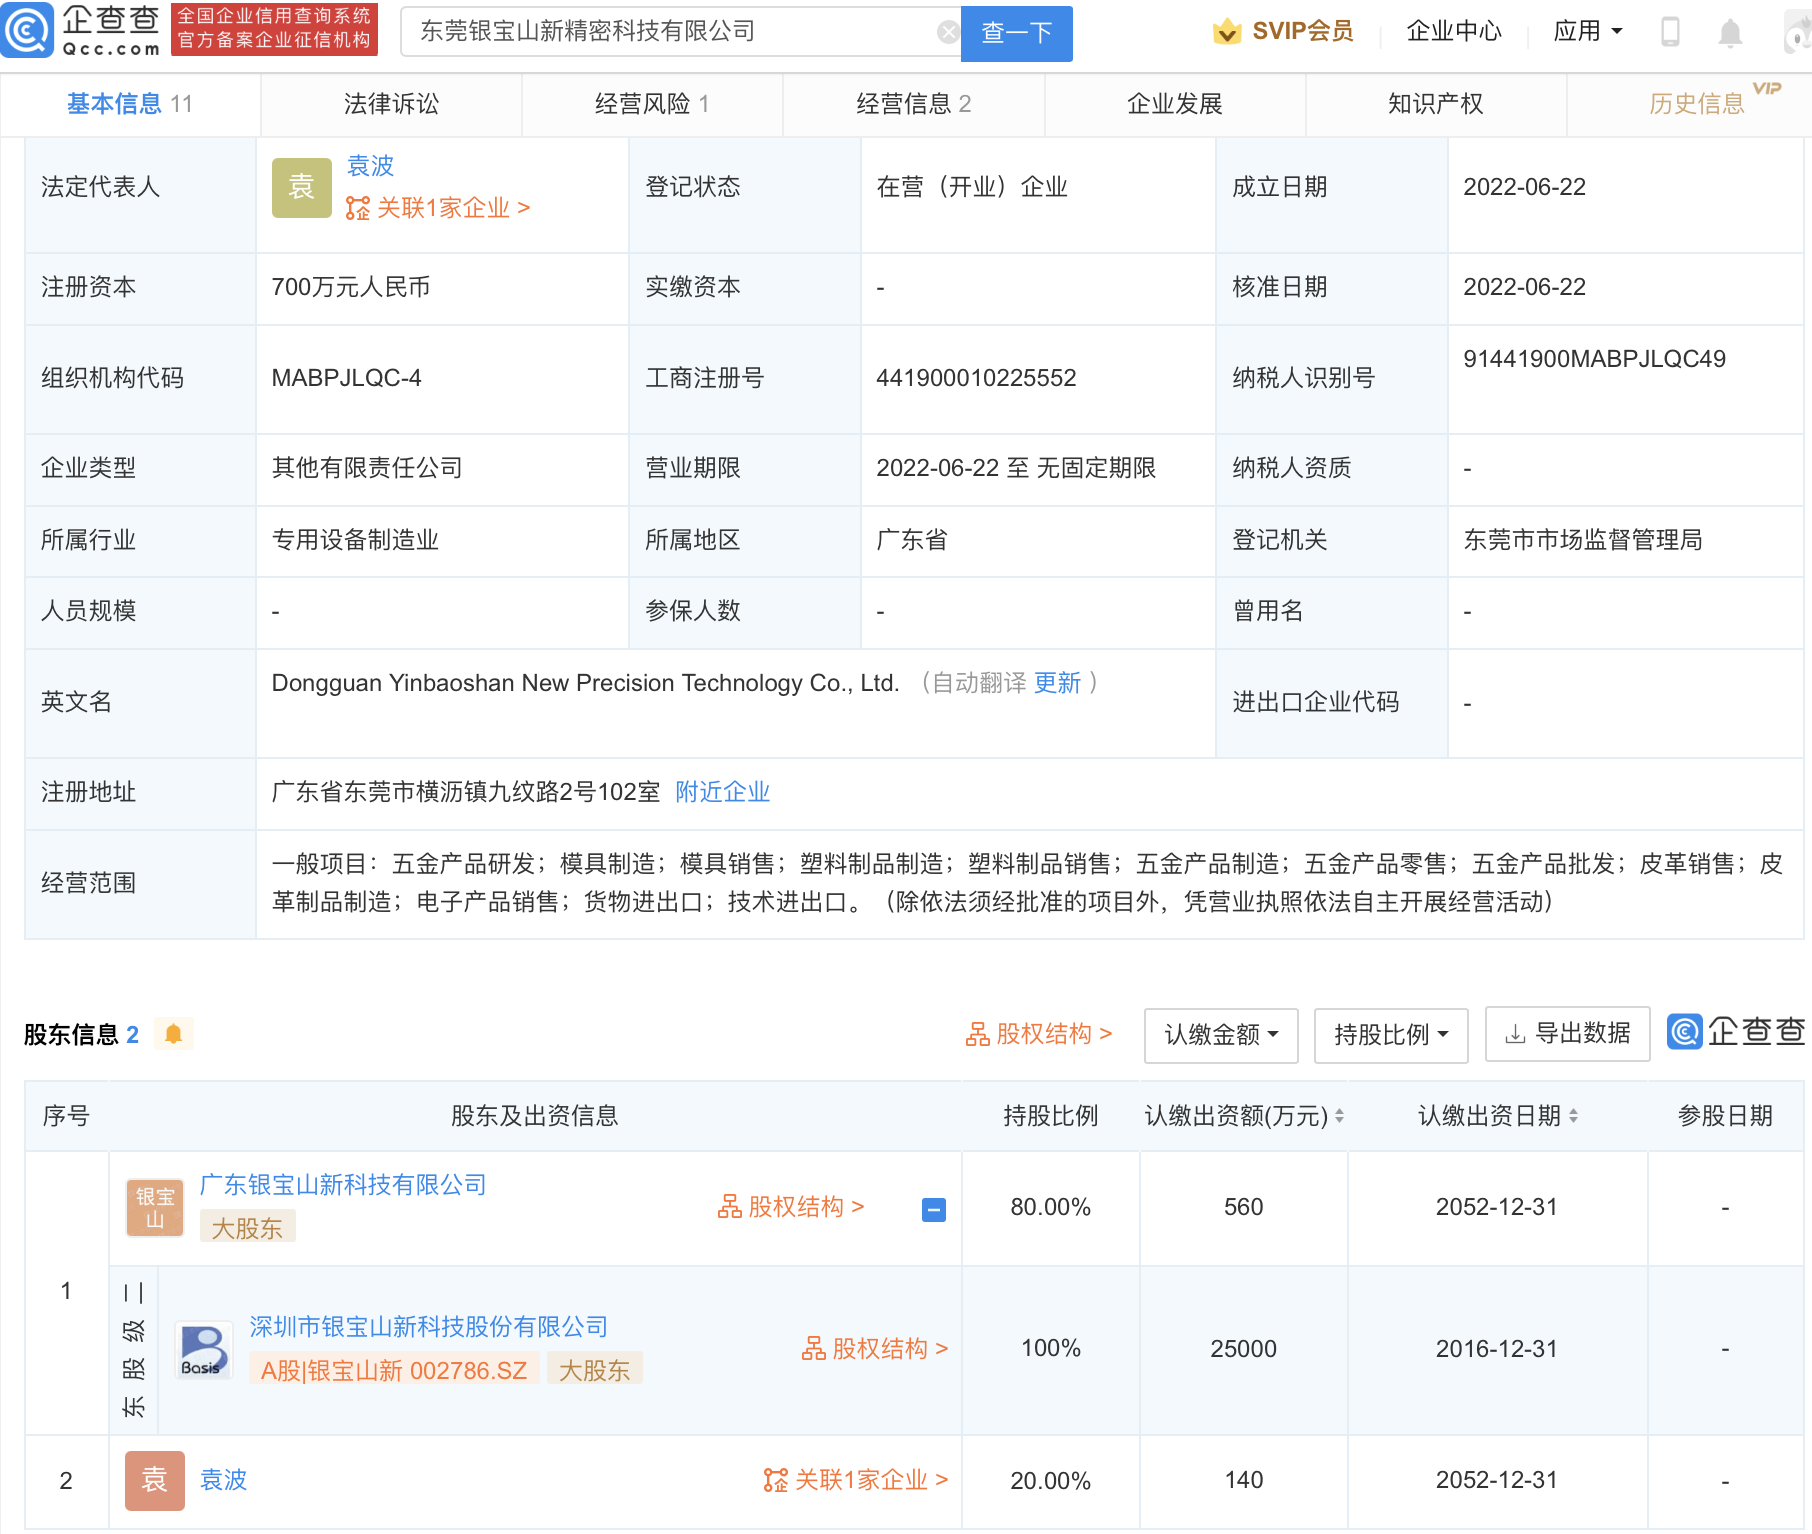Open legal representative 袁波 link
Viewport: 1812px width, 1534px height.
click(370, 166)
